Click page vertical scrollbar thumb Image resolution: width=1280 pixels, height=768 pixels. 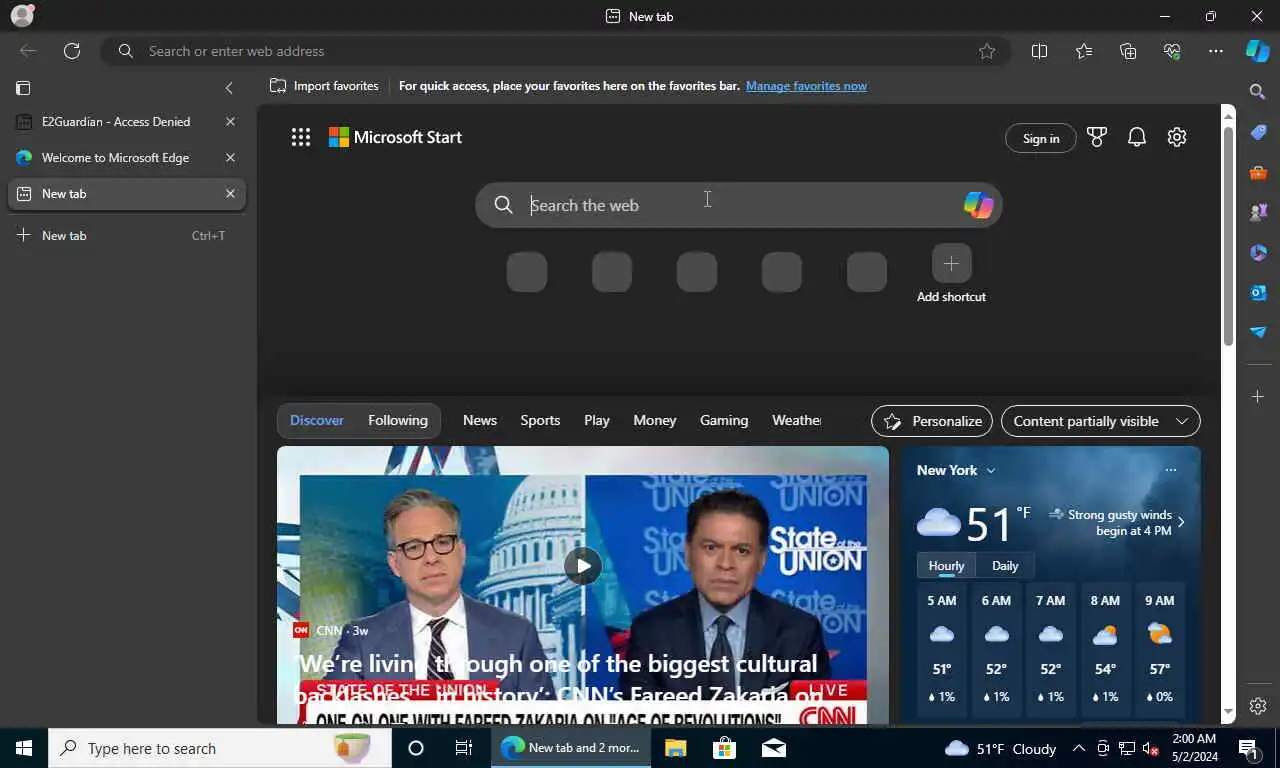click(1229, 236)
